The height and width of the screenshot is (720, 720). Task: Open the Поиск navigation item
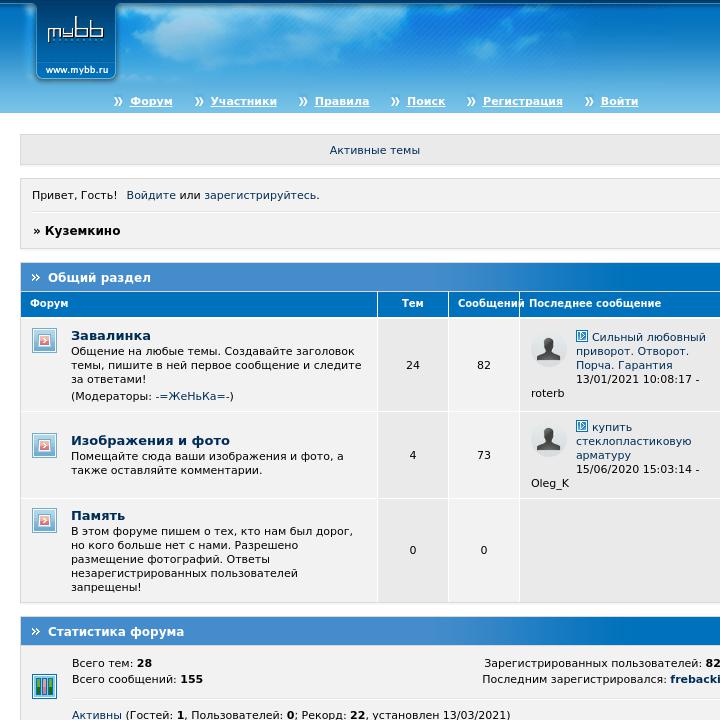(x=426, y=101)
